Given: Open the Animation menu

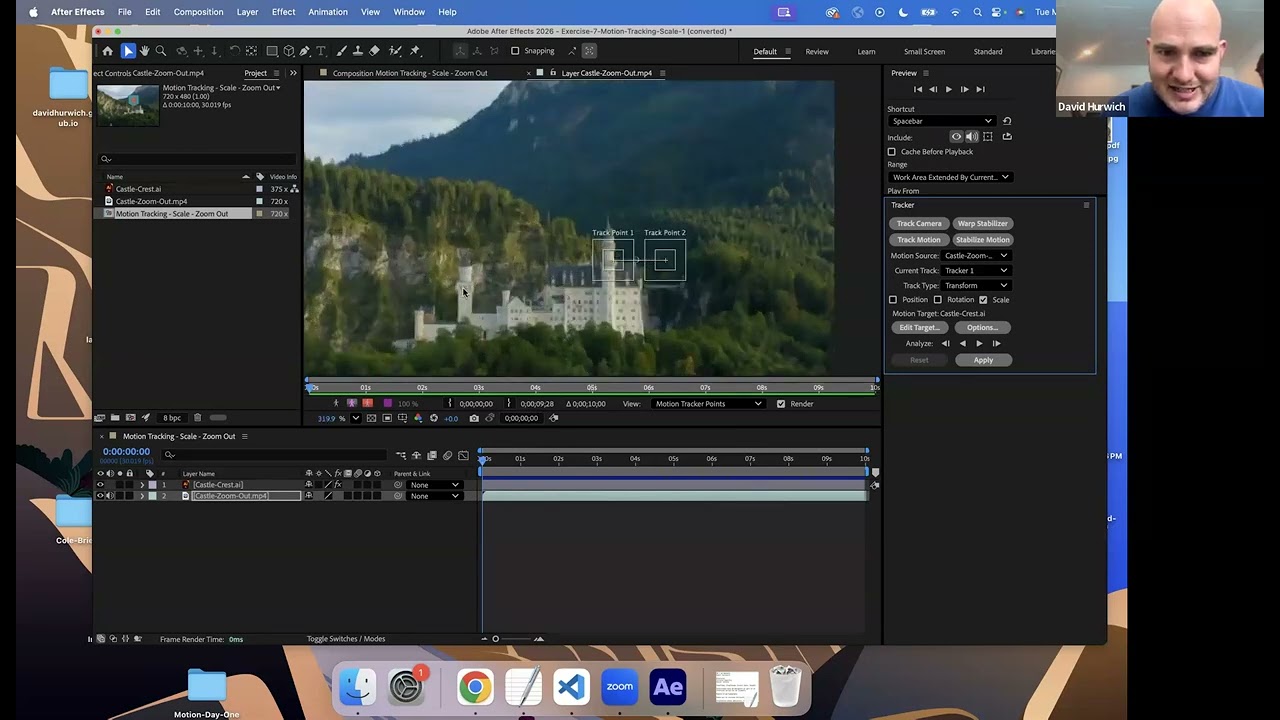Looking at the screenshot, I should click(x=328, y=12).
